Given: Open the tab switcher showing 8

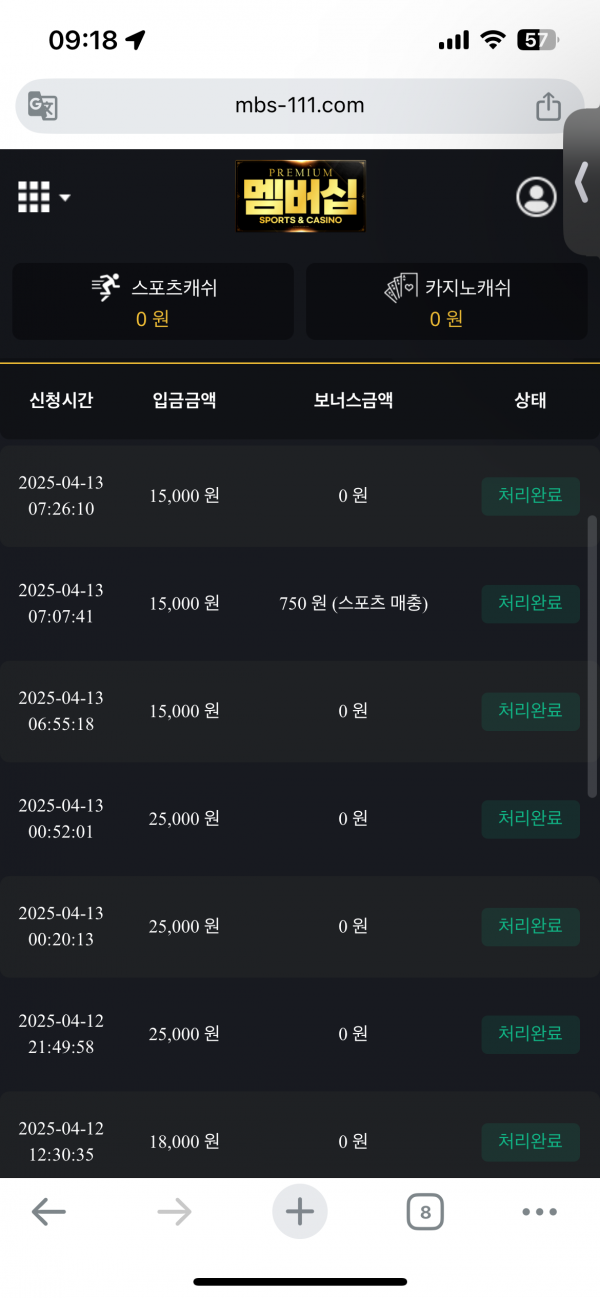Looking at the screenshot, I should [425, 1213].
